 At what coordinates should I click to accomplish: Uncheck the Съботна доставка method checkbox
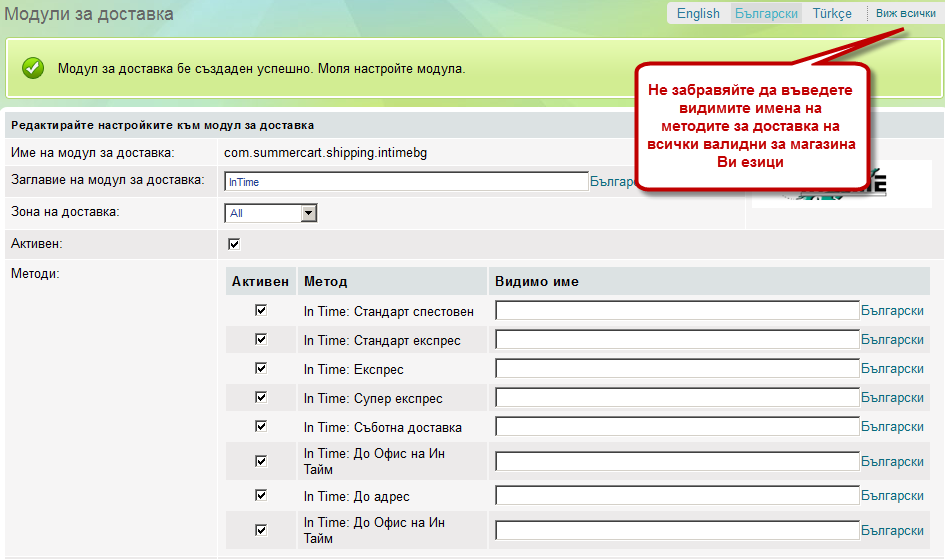click(x=261, y=426)
